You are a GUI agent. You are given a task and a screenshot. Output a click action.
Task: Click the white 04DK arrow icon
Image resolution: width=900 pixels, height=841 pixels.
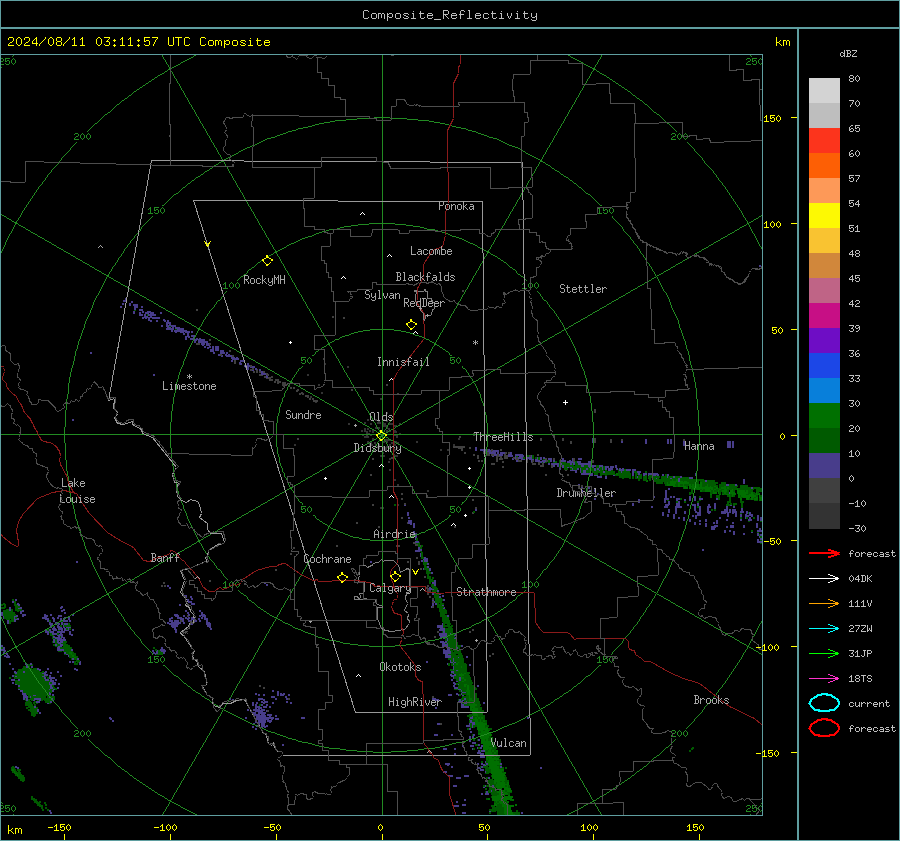coord(824,579)
